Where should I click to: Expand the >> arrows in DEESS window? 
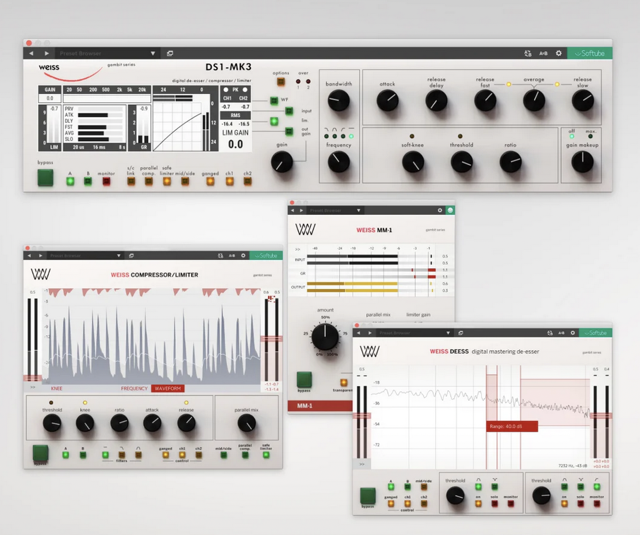pos(362,464)
